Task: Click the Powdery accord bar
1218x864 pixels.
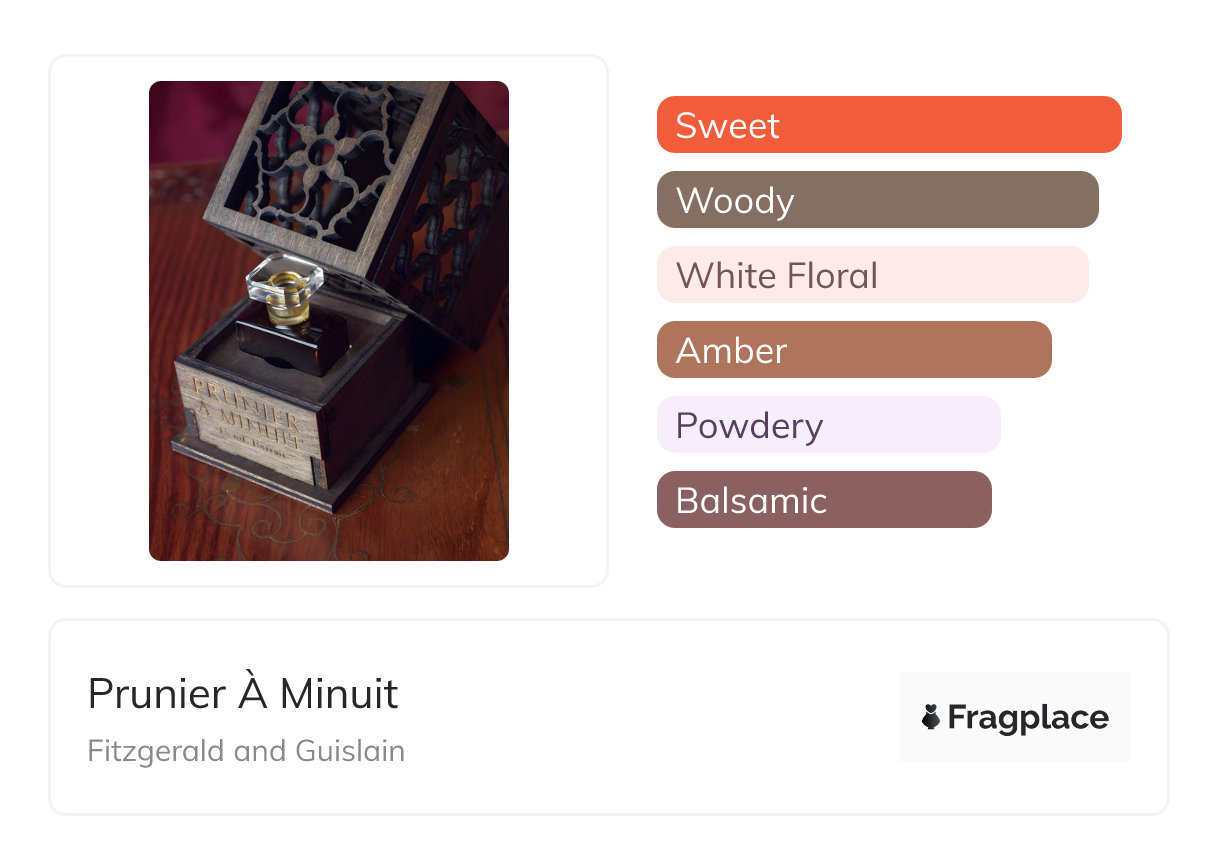Action: [x=828, y=425]
